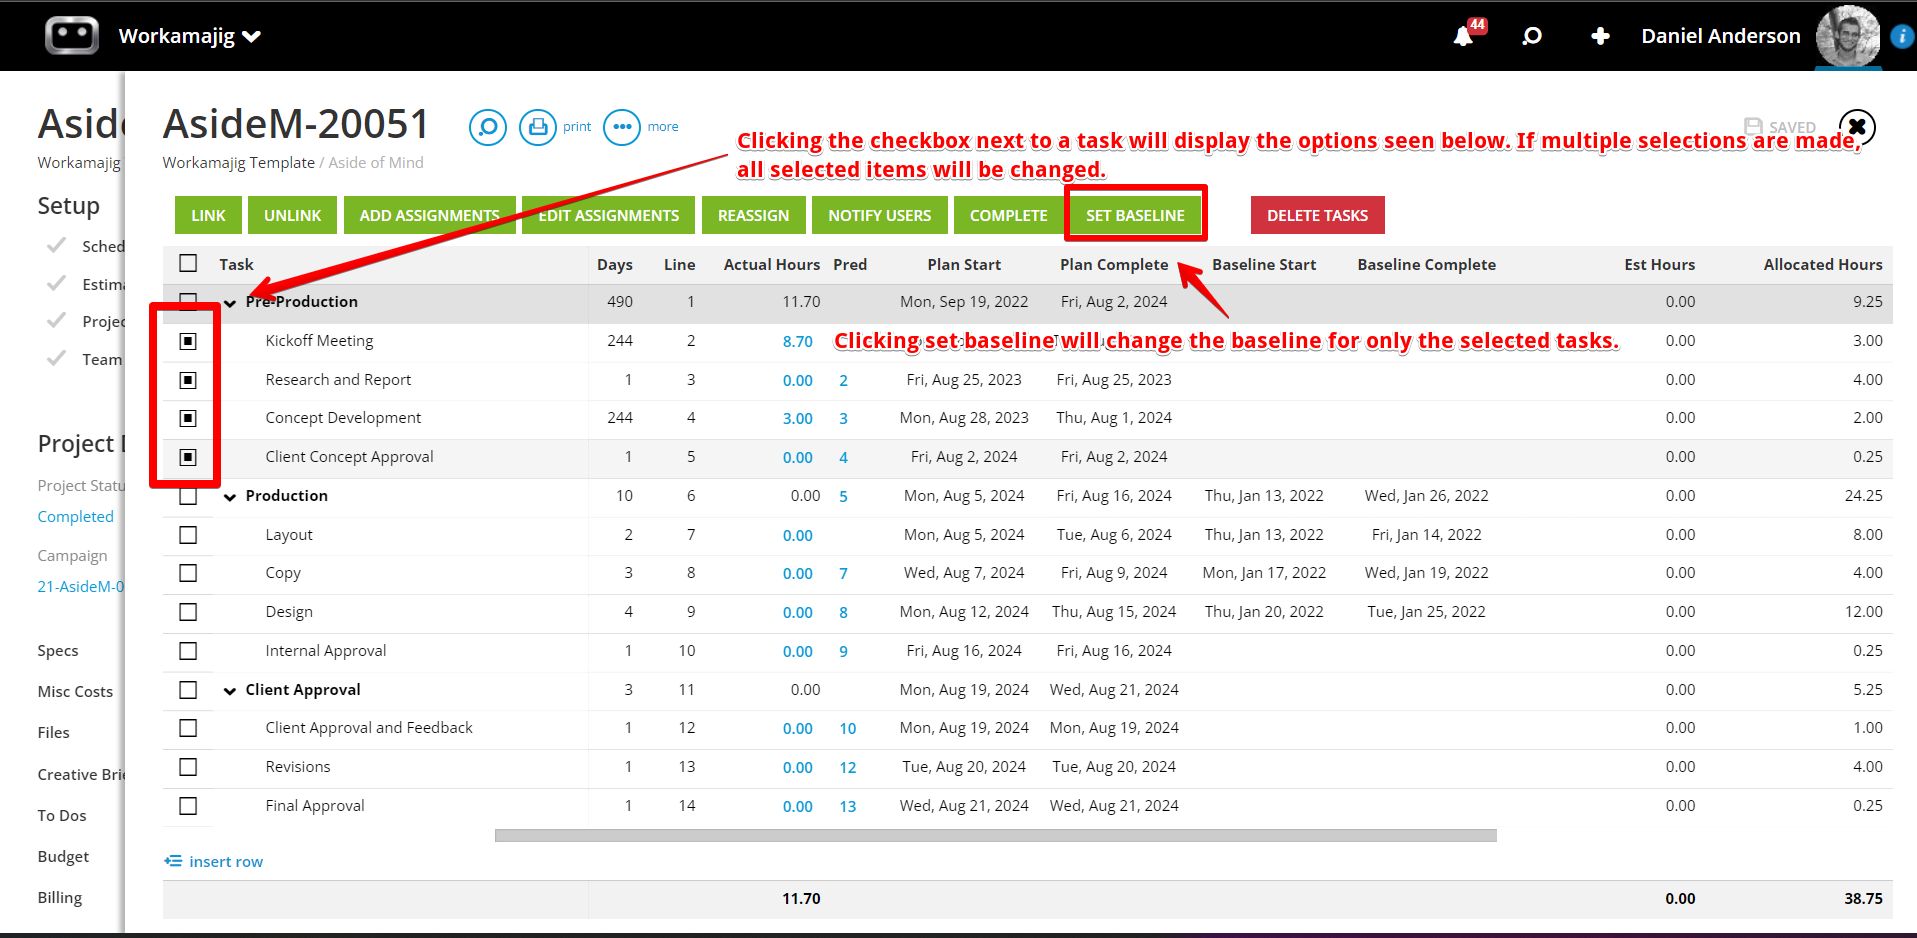
Task: Open Daniel Anderson profile avatar
Action: click(1848, 36)
